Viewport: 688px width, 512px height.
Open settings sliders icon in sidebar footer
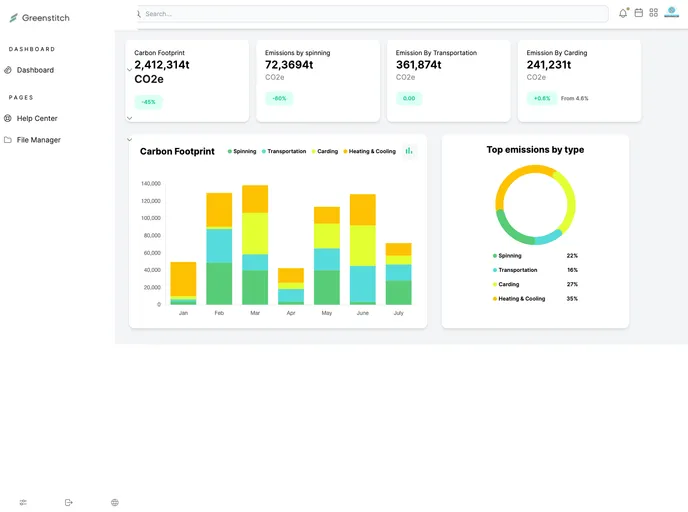23,502
